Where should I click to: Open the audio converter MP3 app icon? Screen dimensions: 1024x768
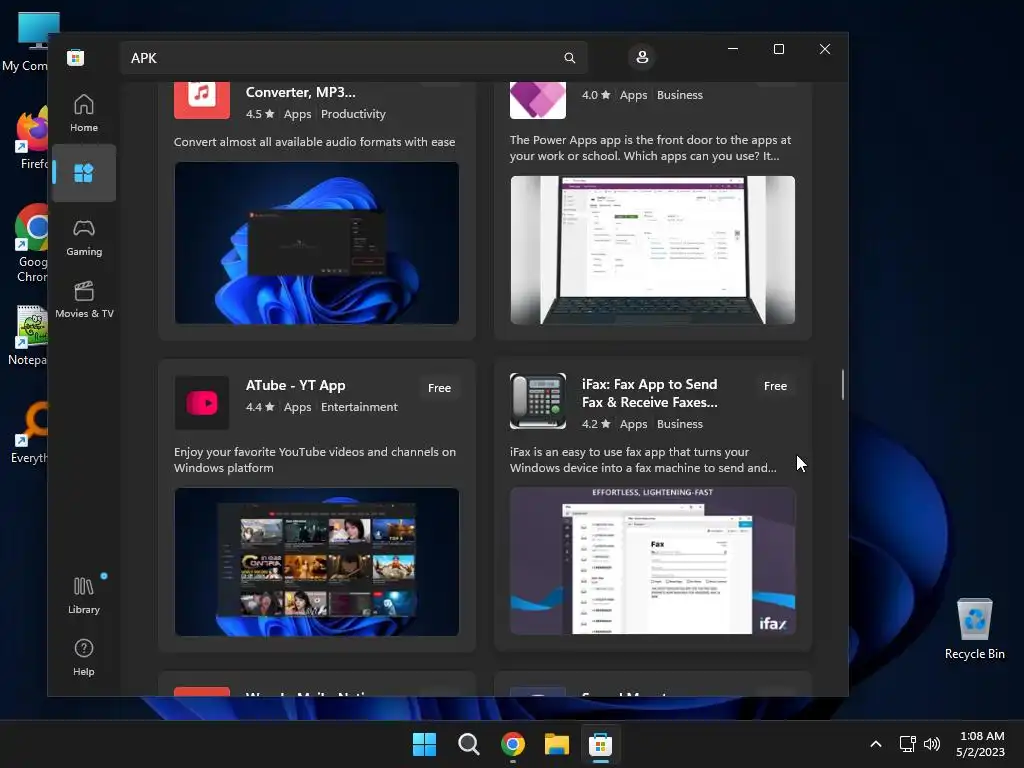coord(202,99)
